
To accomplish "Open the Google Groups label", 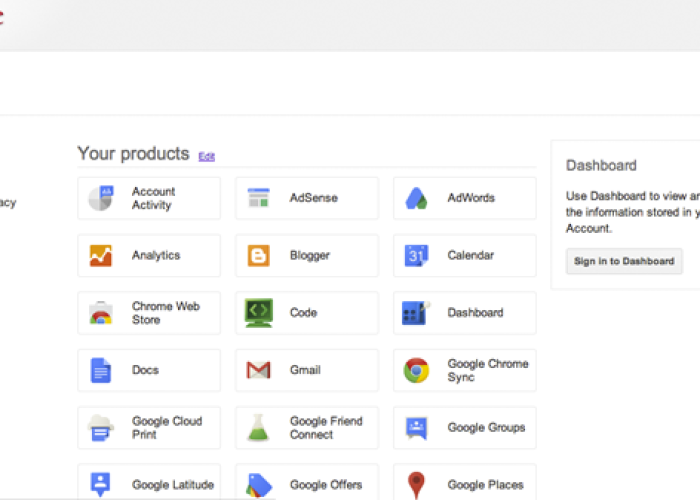I will click(486, 428).
